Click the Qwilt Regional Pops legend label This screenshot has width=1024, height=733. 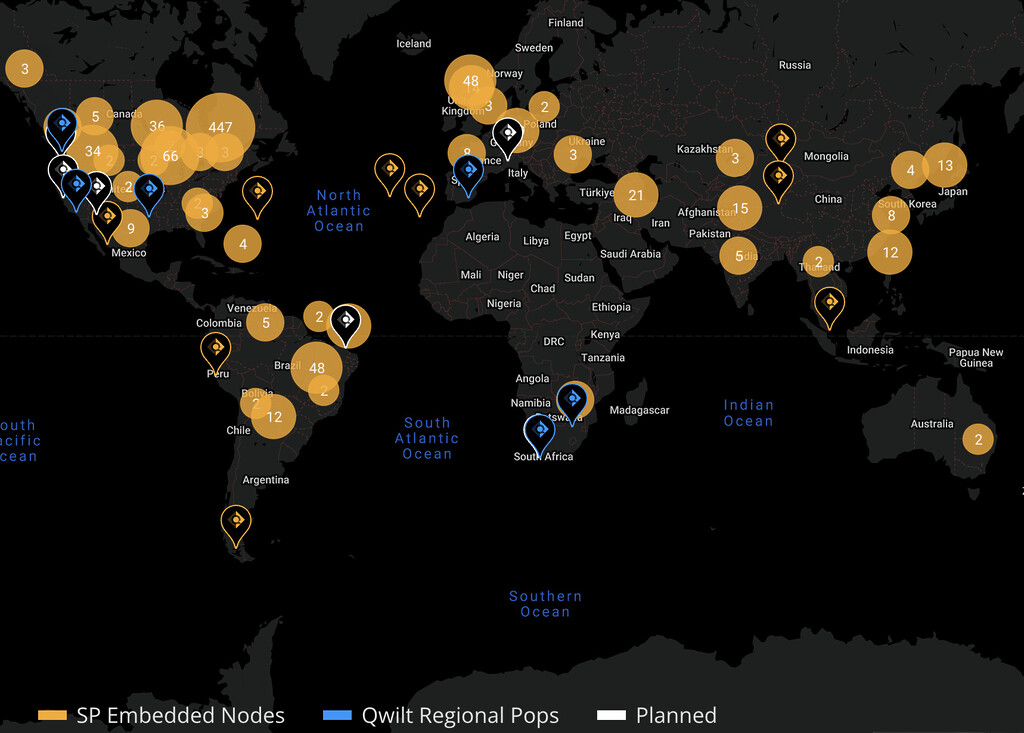(x=460, y=715)
